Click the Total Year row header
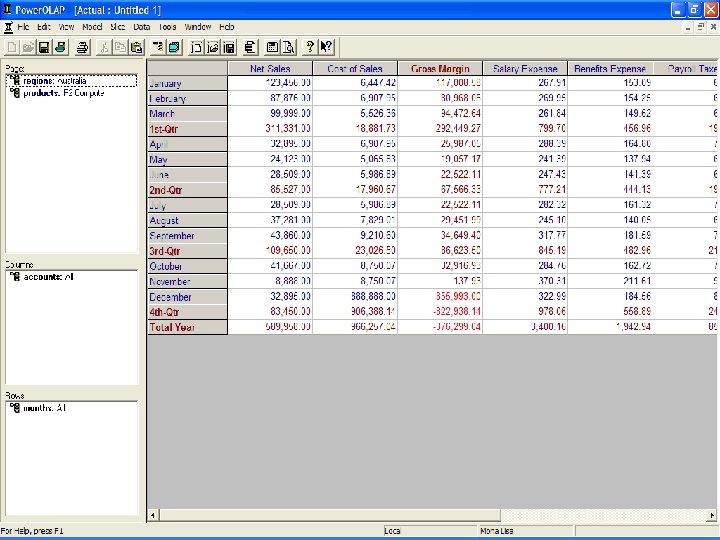720x540 pixels. (187, 327)
